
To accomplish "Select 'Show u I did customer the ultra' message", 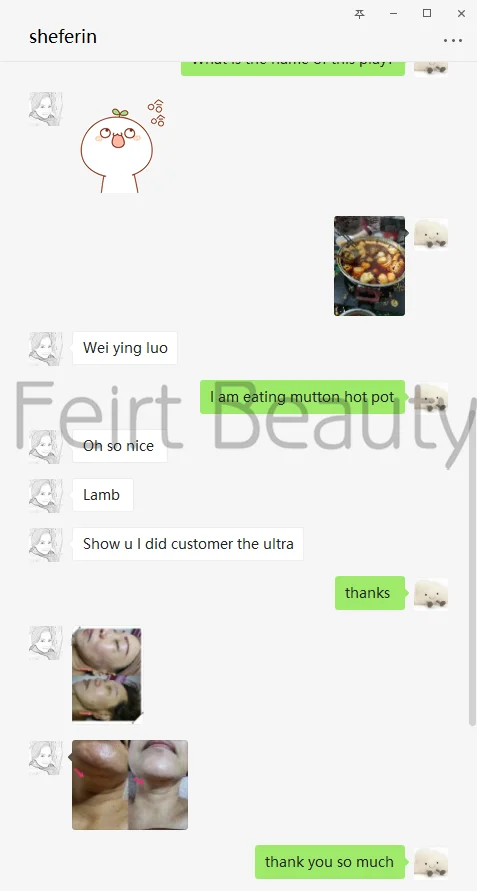I will (x=188, y=544).
